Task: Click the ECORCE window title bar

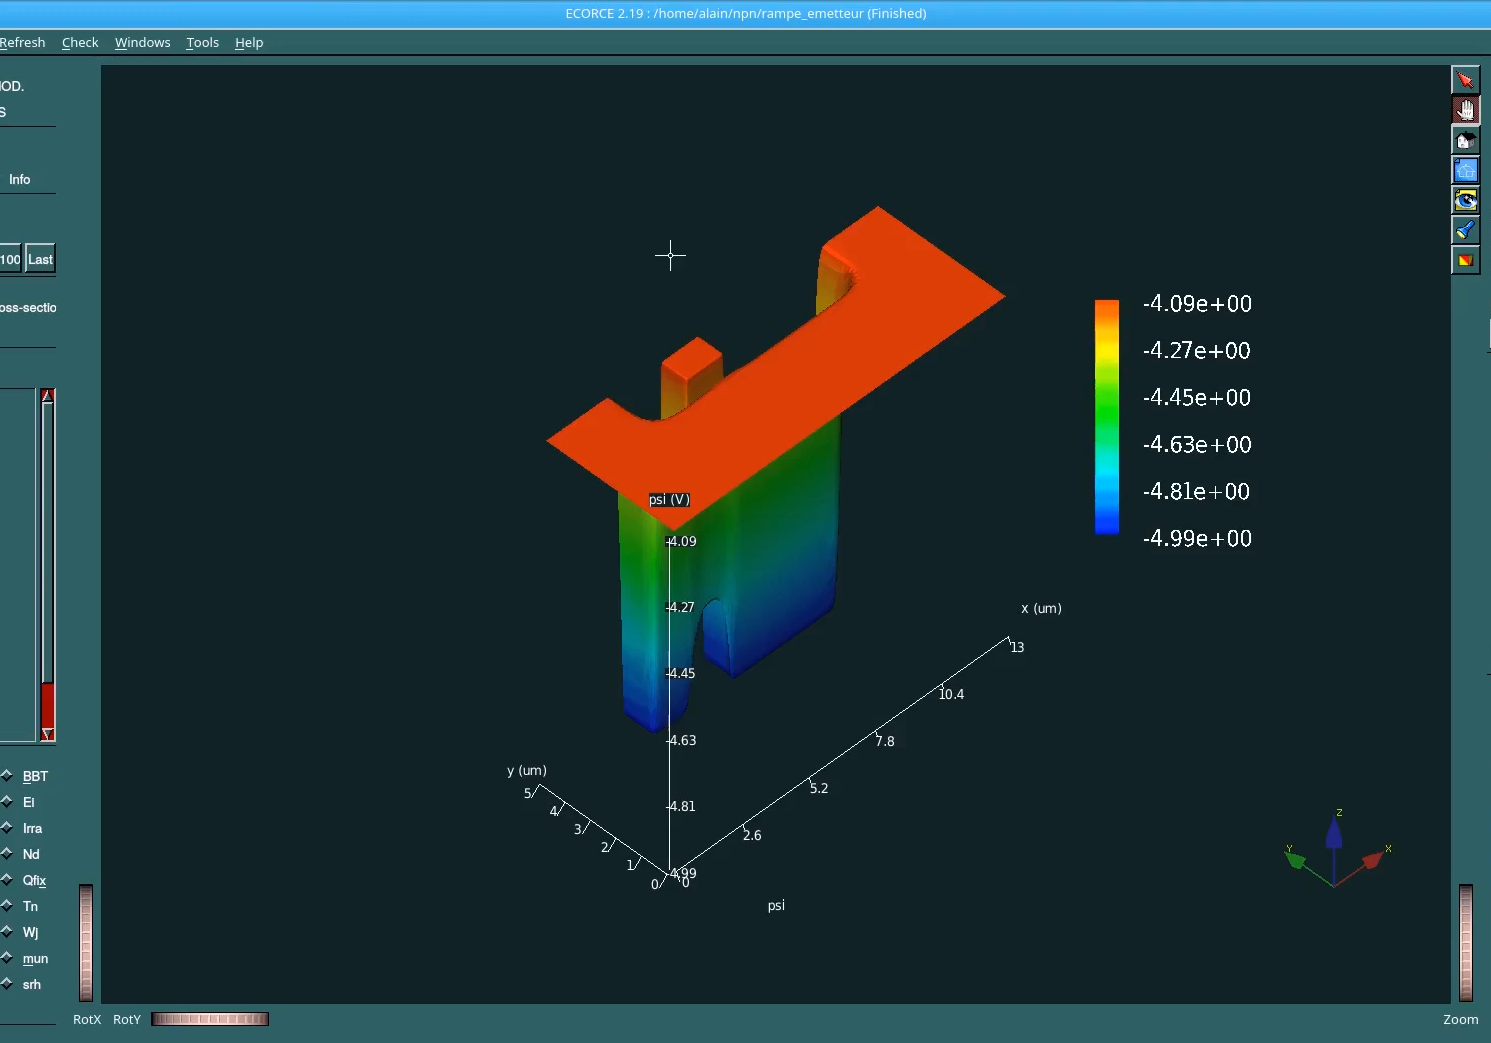Action: [x=745, y=13]
